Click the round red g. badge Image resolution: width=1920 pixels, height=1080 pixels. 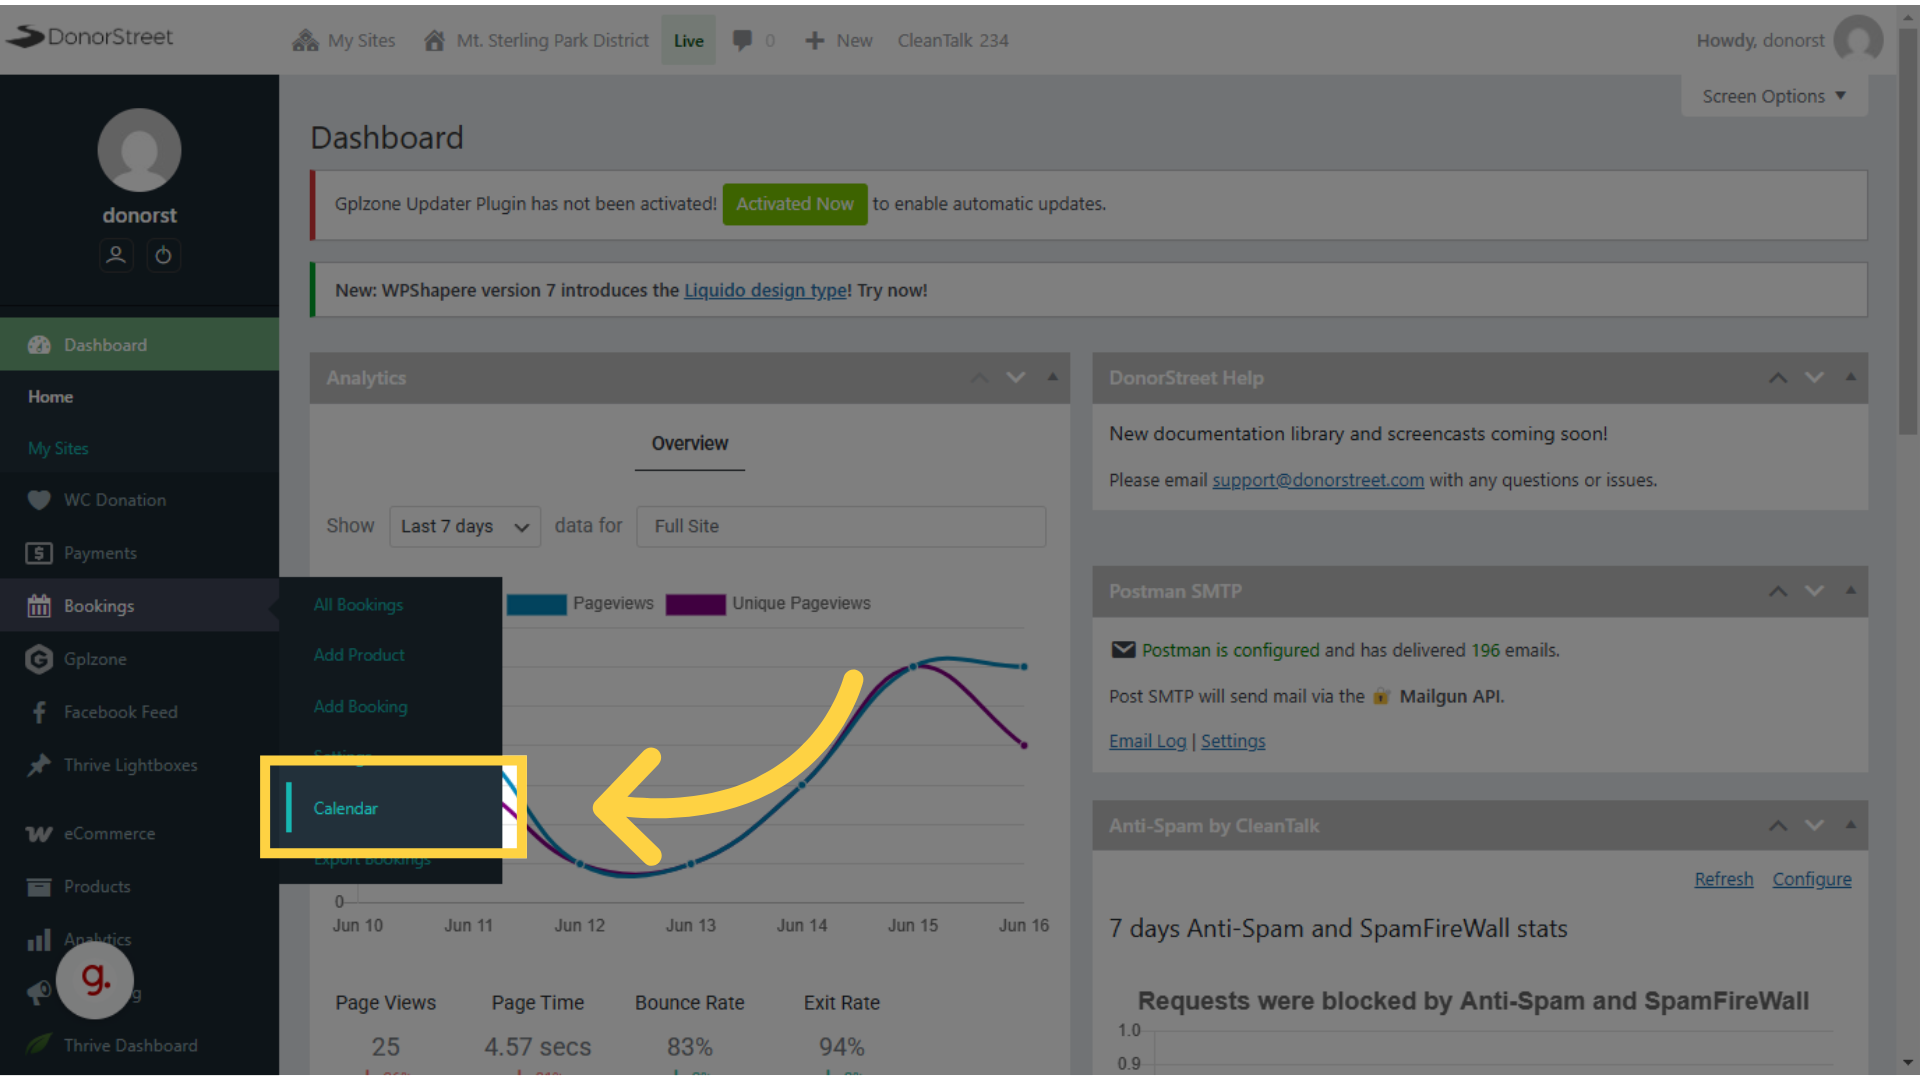click(x=95, y=979)
